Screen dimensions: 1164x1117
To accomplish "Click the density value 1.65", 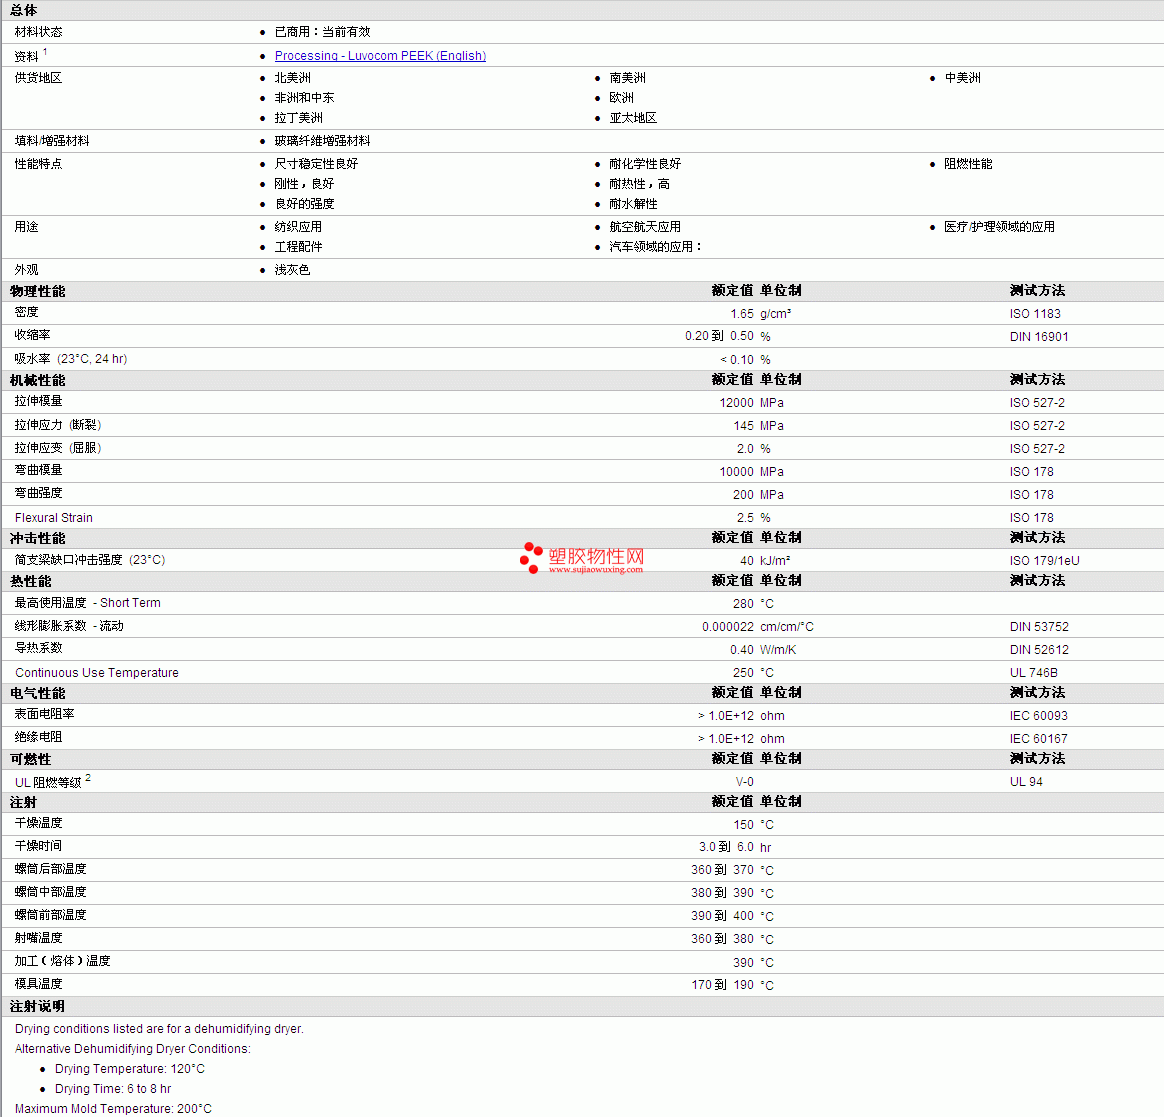I will click(741, 314).
